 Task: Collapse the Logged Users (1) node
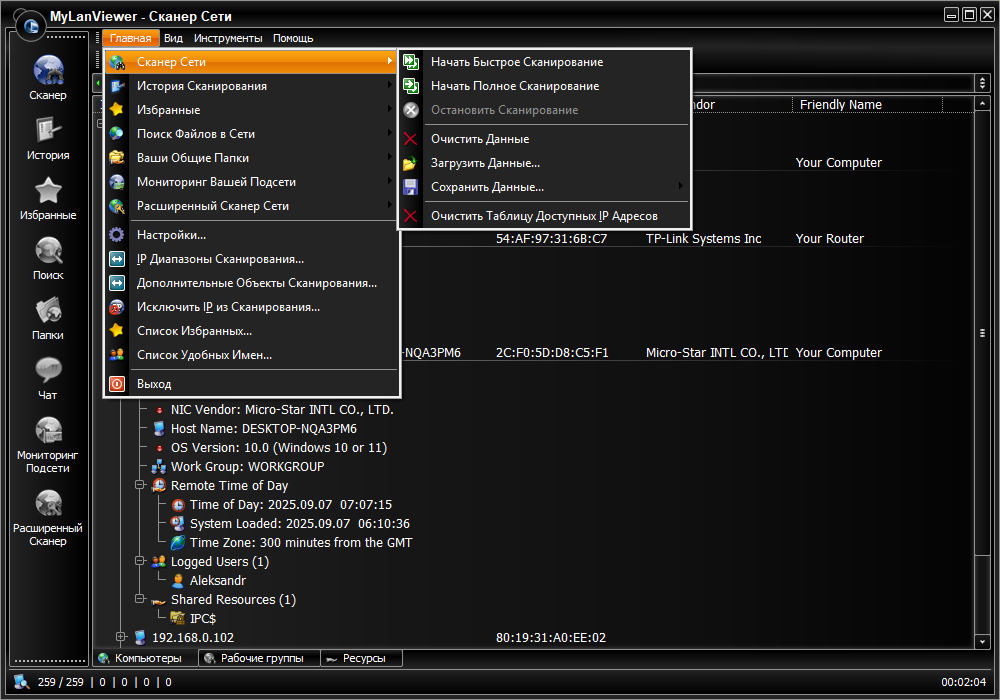(x=140, y=561)
